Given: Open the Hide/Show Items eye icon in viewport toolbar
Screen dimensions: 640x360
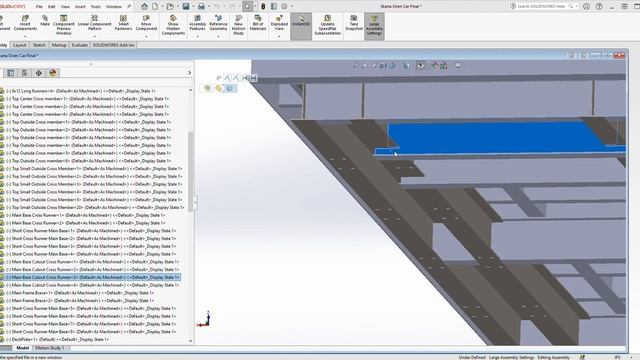Looking at the screenshot, I should click(421, 65).
